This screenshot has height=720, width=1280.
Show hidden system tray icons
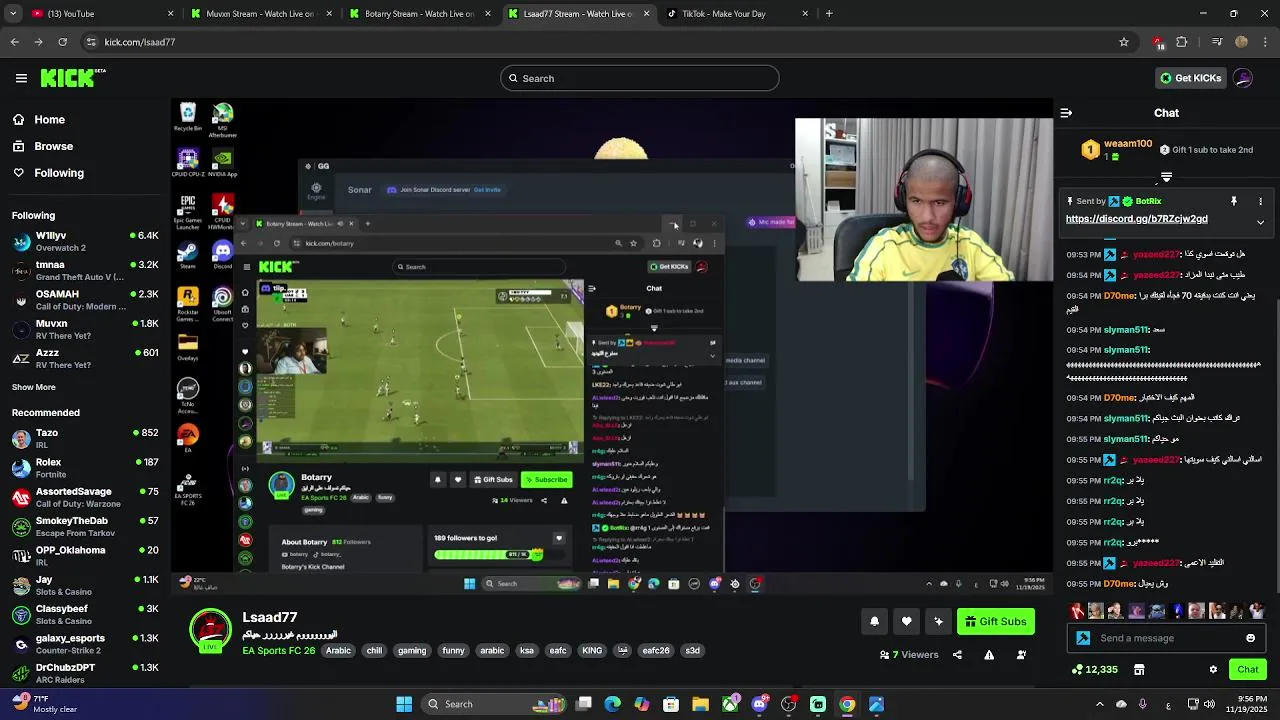click(x=1100, y=704)
